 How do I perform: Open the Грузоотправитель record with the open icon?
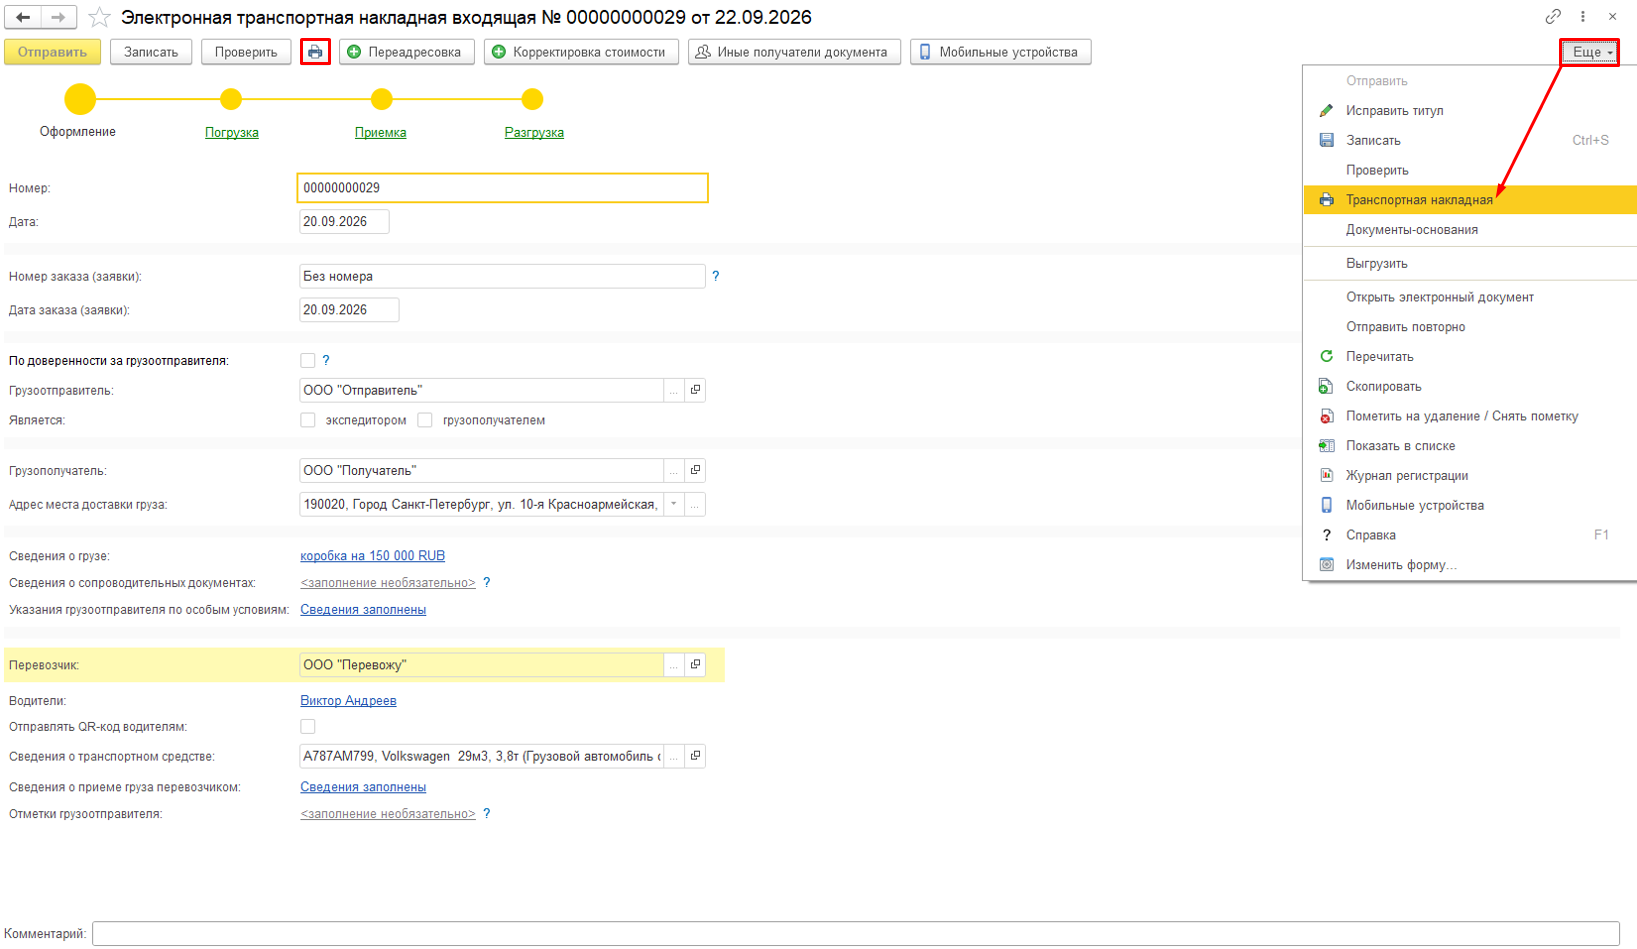pyautogui.click(x=696, y=390)
